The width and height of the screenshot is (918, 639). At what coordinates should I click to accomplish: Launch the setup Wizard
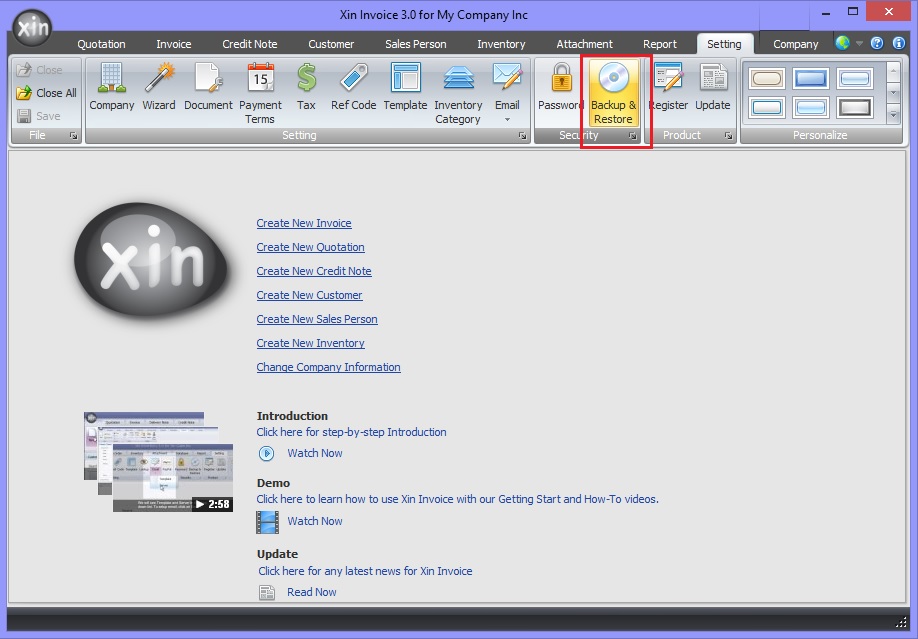coord(159,87)
